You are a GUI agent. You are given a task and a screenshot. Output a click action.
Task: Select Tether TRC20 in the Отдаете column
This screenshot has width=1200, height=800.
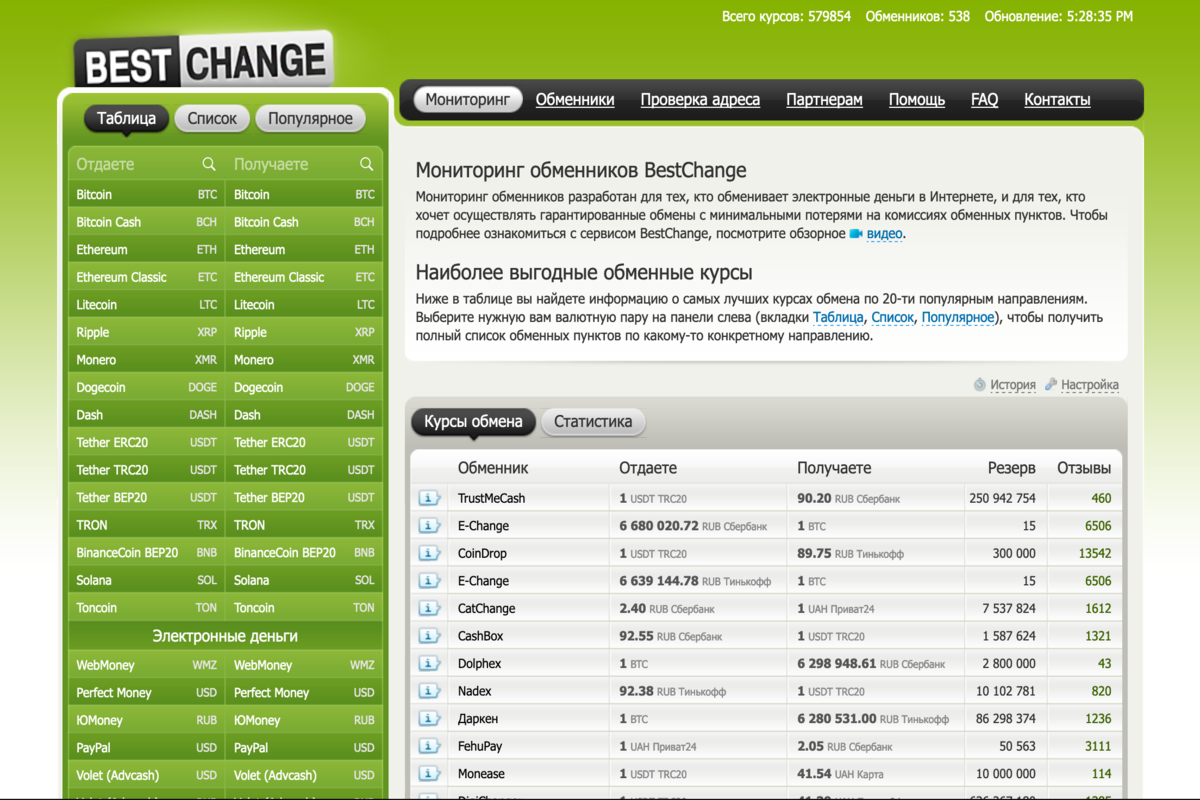pos(147,469)
